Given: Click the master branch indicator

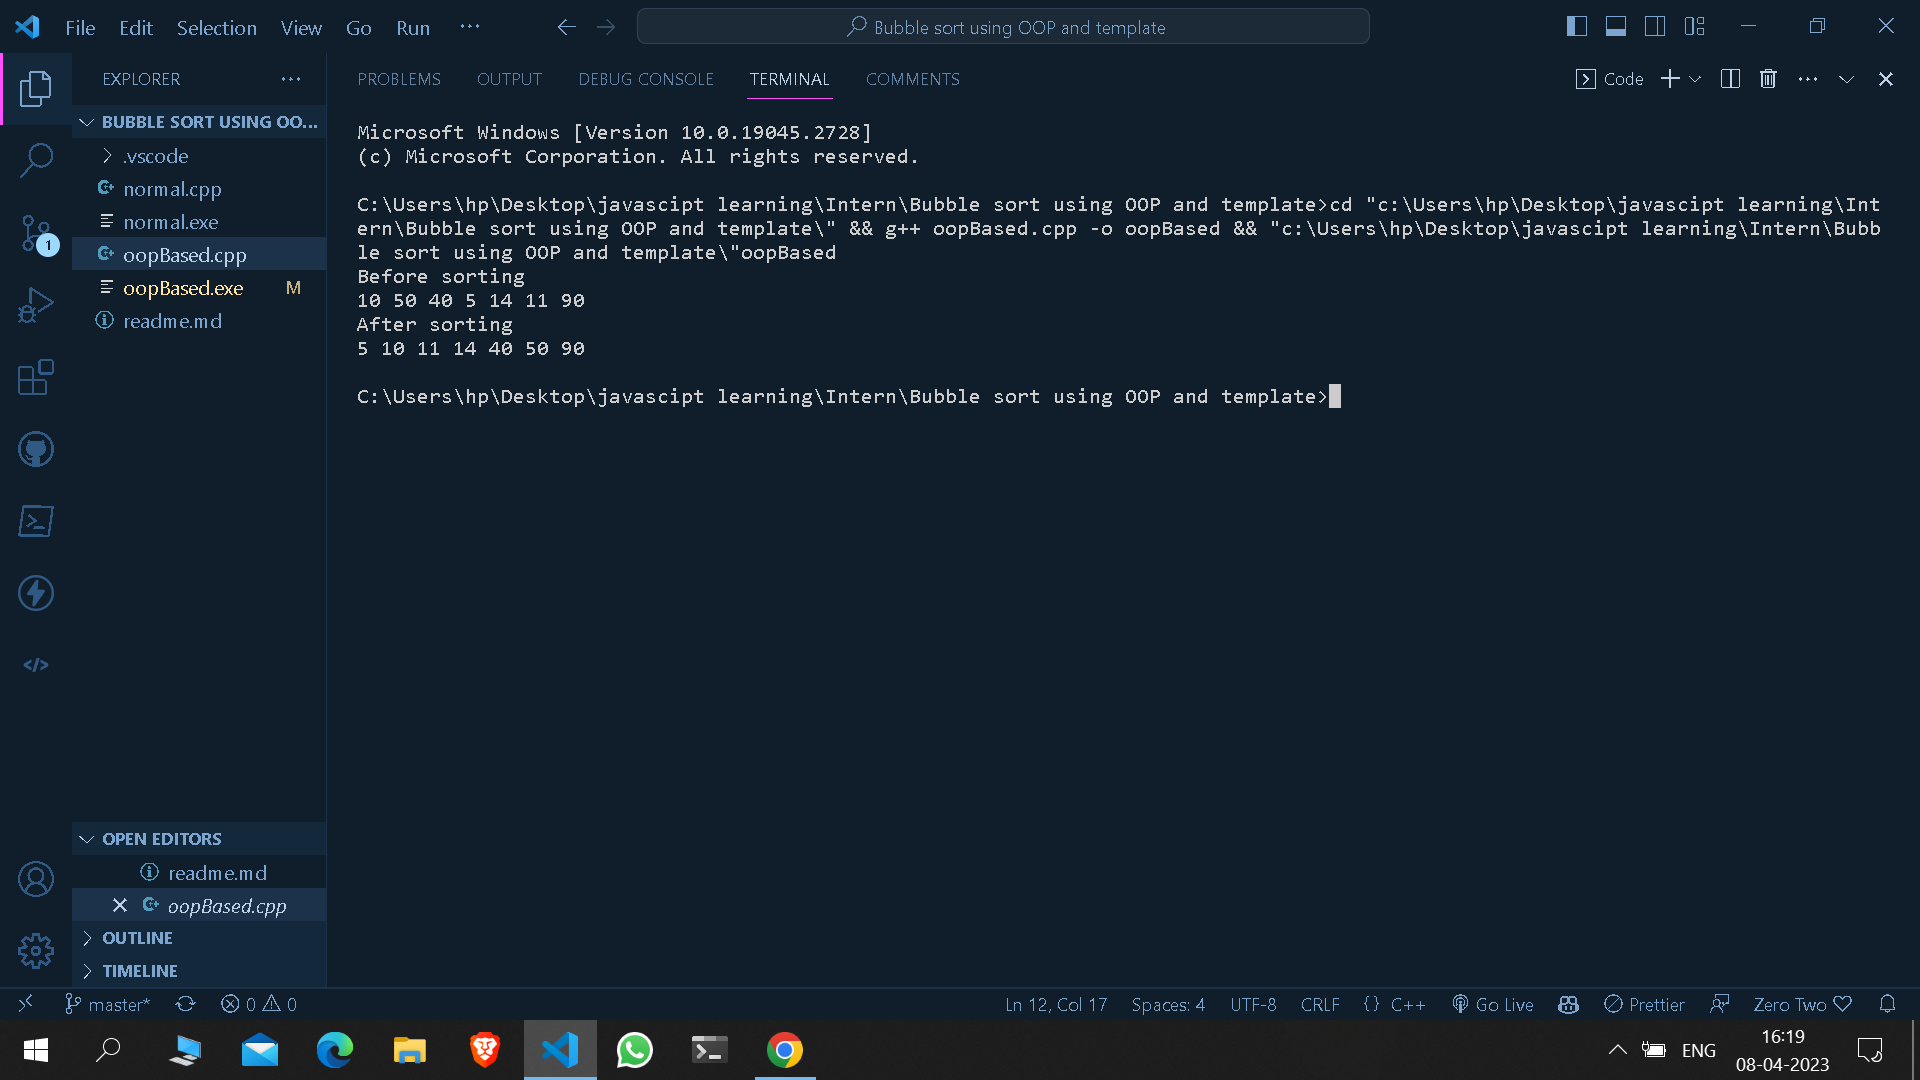Looking at the screenshot, I should [x=109, y=1004].
